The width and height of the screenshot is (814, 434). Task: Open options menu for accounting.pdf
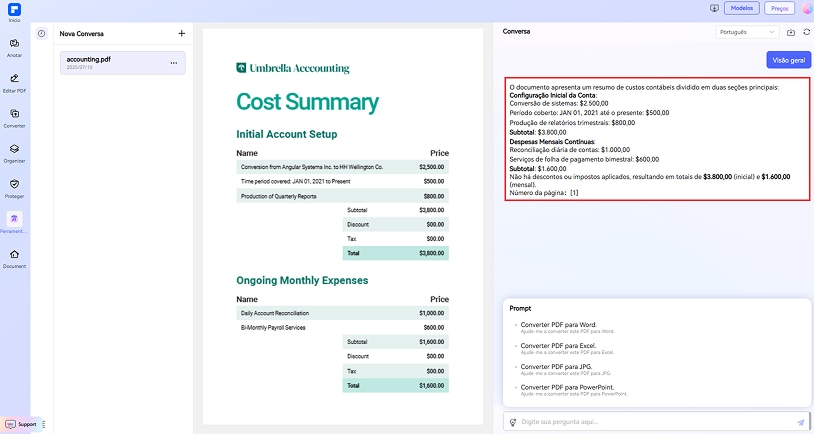pyautogui.click(x=174, y=63)
